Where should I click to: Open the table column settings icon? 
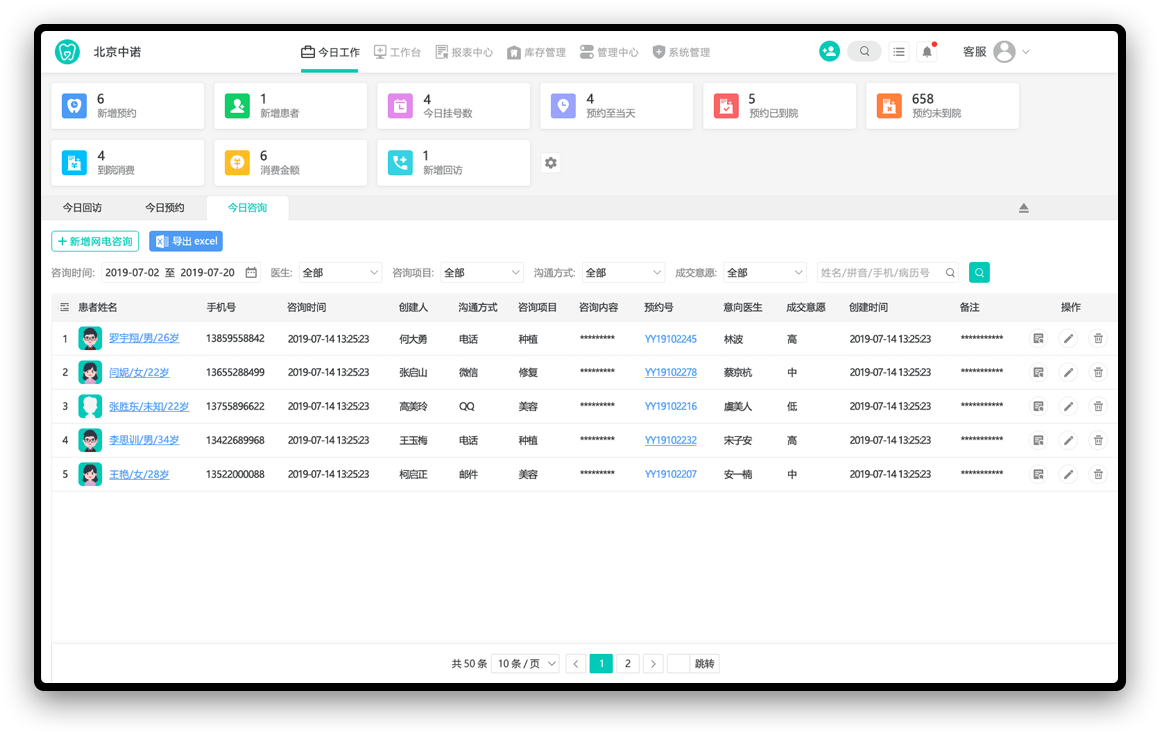click(64, 307)
